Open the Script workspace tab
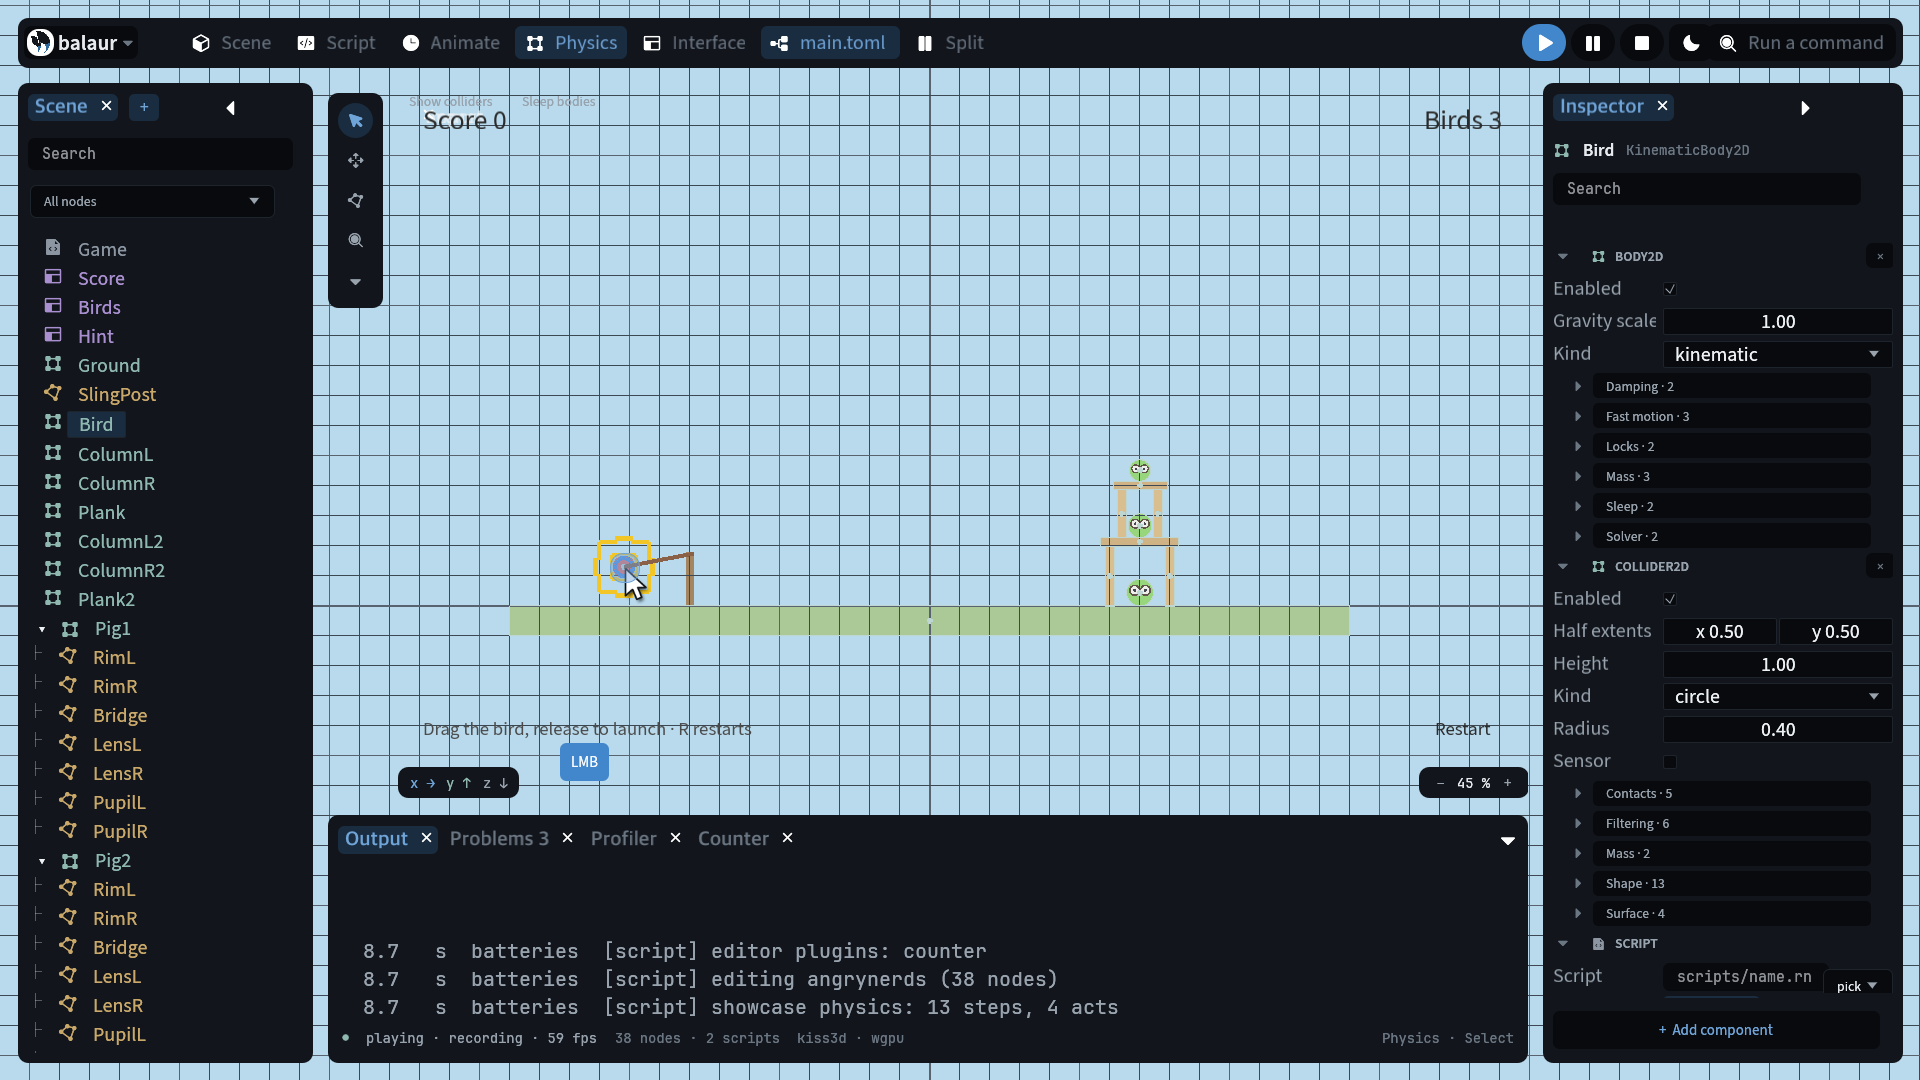The height and width of the screenshot is (1080, 1920). pos(336,43)
